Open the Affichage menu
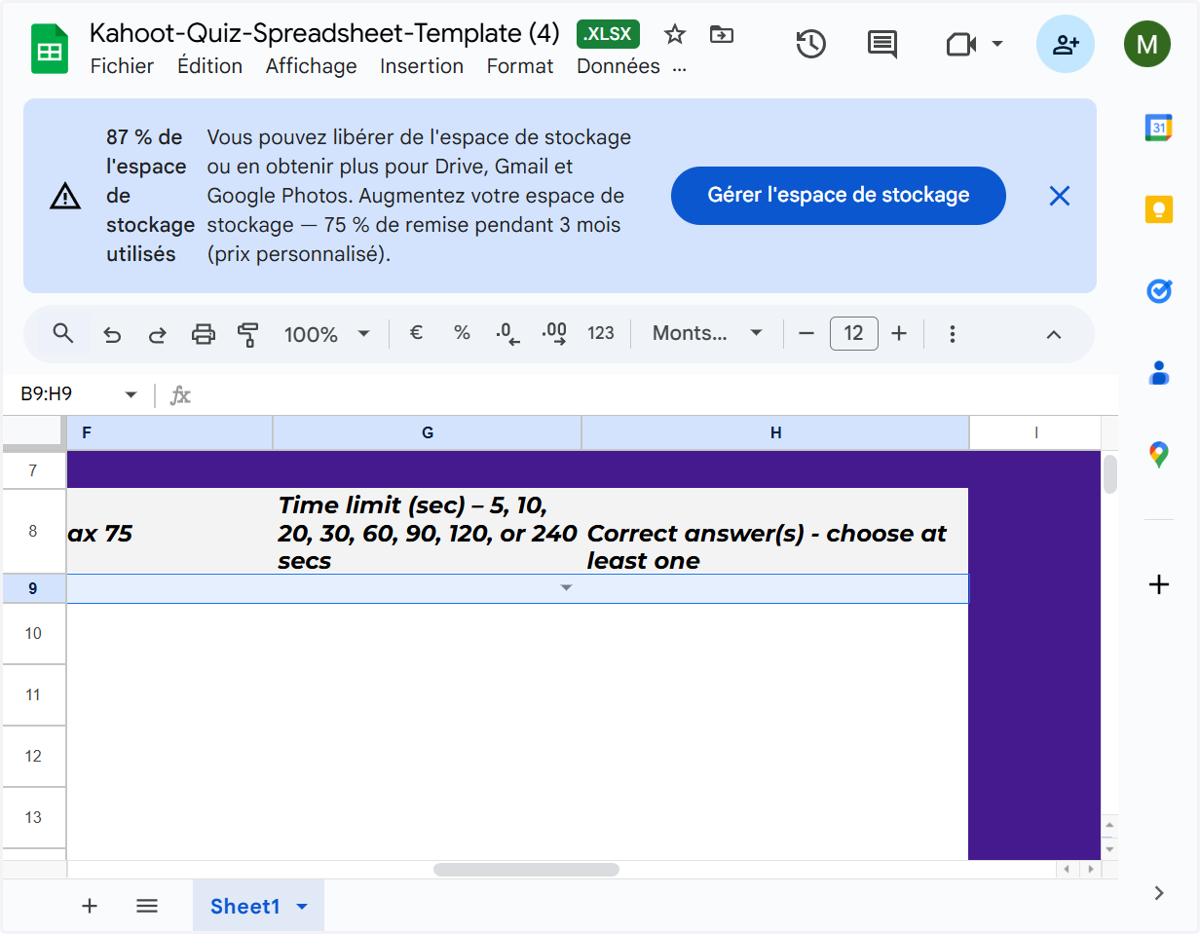This screenshot has height=934, width=1200. [x=311, y=66]
